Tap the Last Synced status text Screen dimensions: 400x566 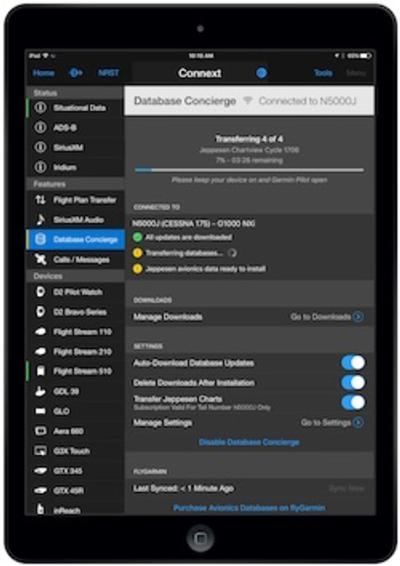click(x=183, y=488)
